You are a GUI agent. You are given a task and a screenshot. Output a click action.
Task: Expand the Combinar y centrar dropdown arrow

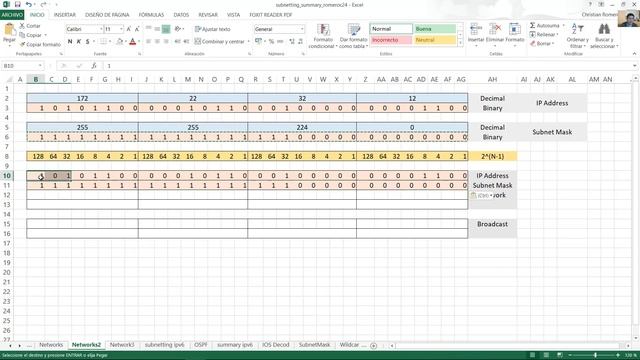(249, 42)
